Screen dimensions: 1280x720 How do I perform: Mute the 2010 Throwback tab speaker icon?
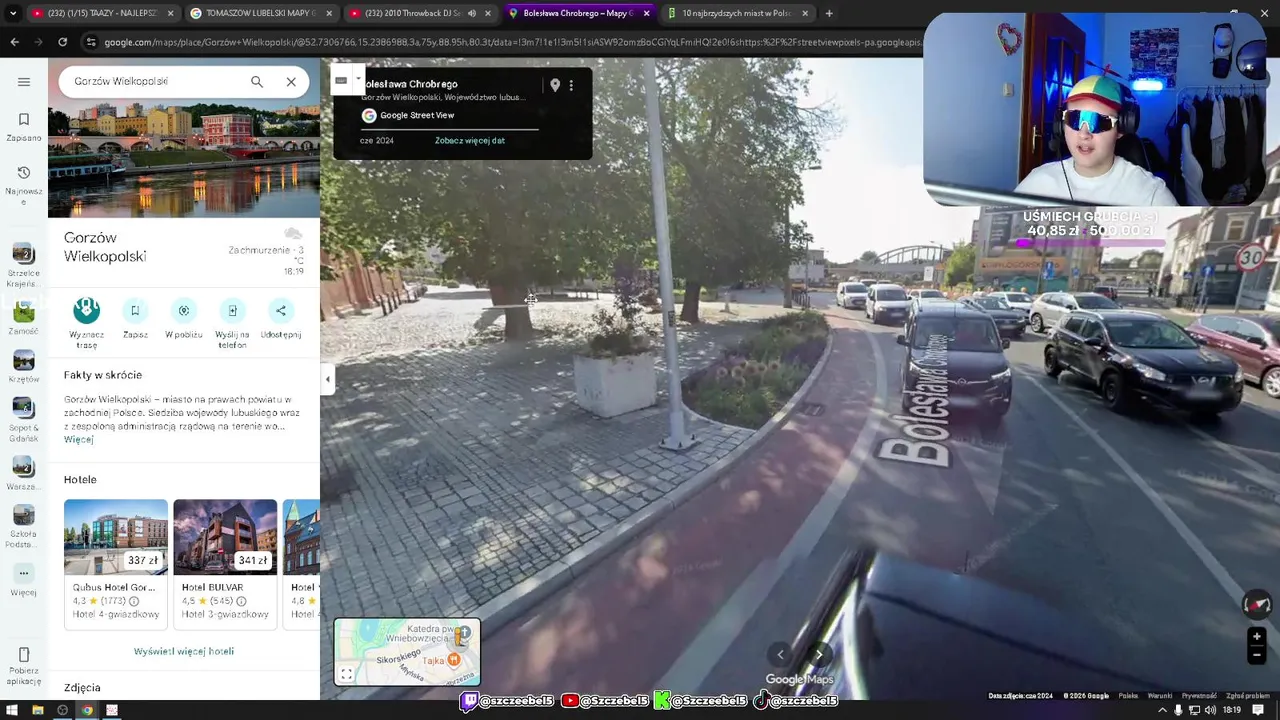point(472,13)
